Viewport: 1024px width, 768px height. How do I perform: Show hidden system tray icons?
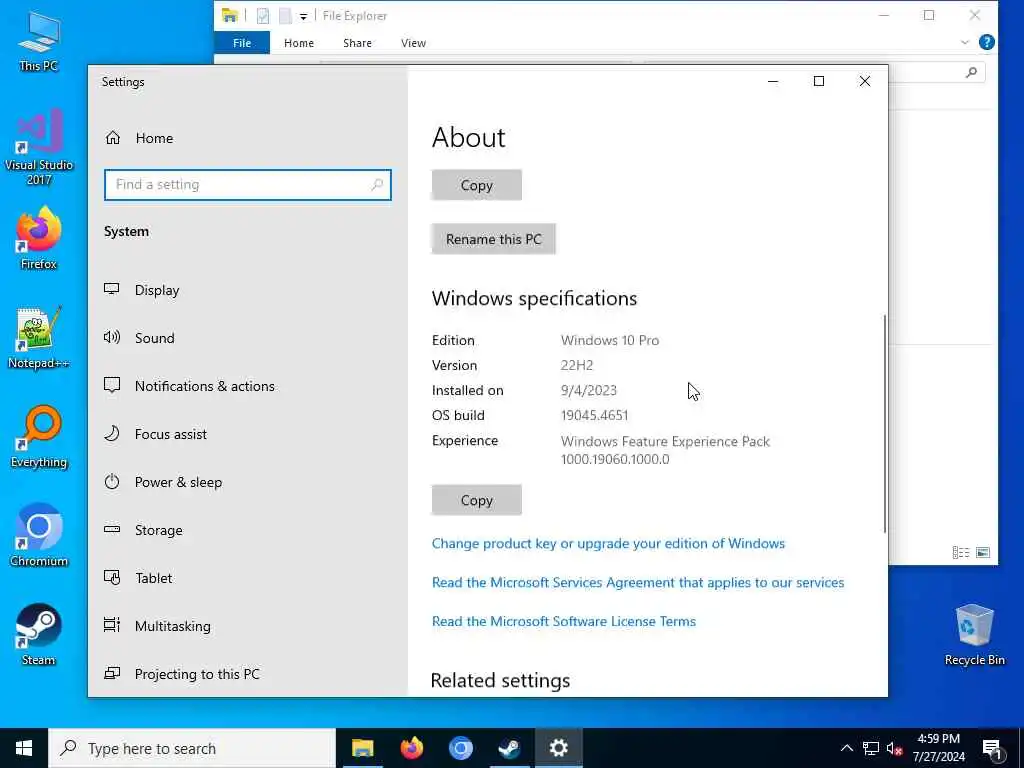(x=846, y=748)
